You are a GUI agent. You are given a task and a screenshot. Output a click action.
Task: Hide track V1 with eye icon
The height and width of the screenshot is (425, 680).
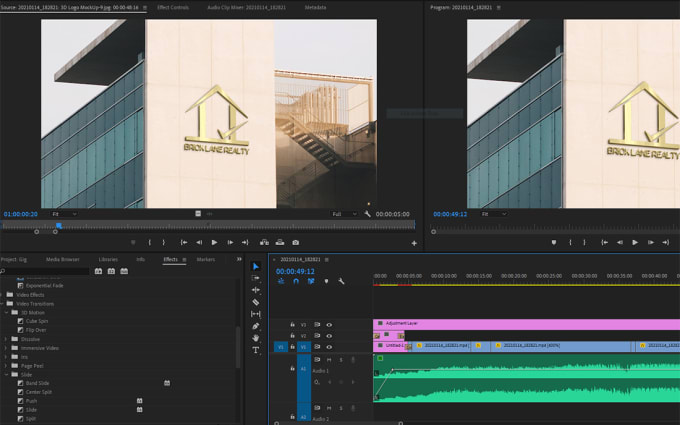tap(329, 347)
